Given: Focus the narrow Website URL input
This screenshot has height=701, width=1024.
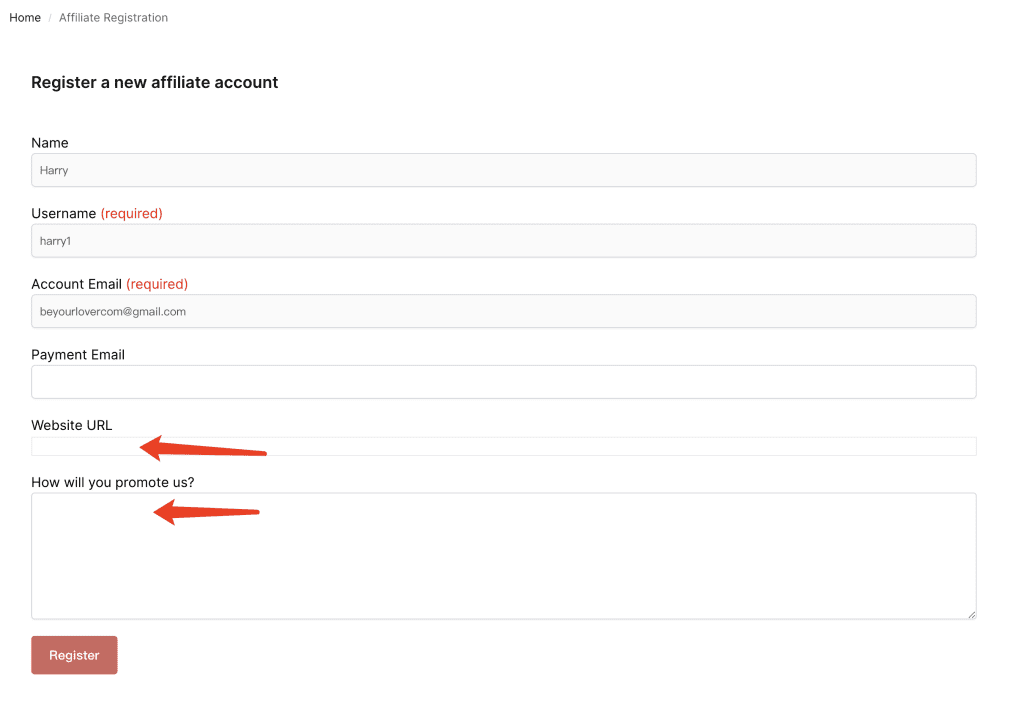Looking at the screenshot, I should [600, 446].
